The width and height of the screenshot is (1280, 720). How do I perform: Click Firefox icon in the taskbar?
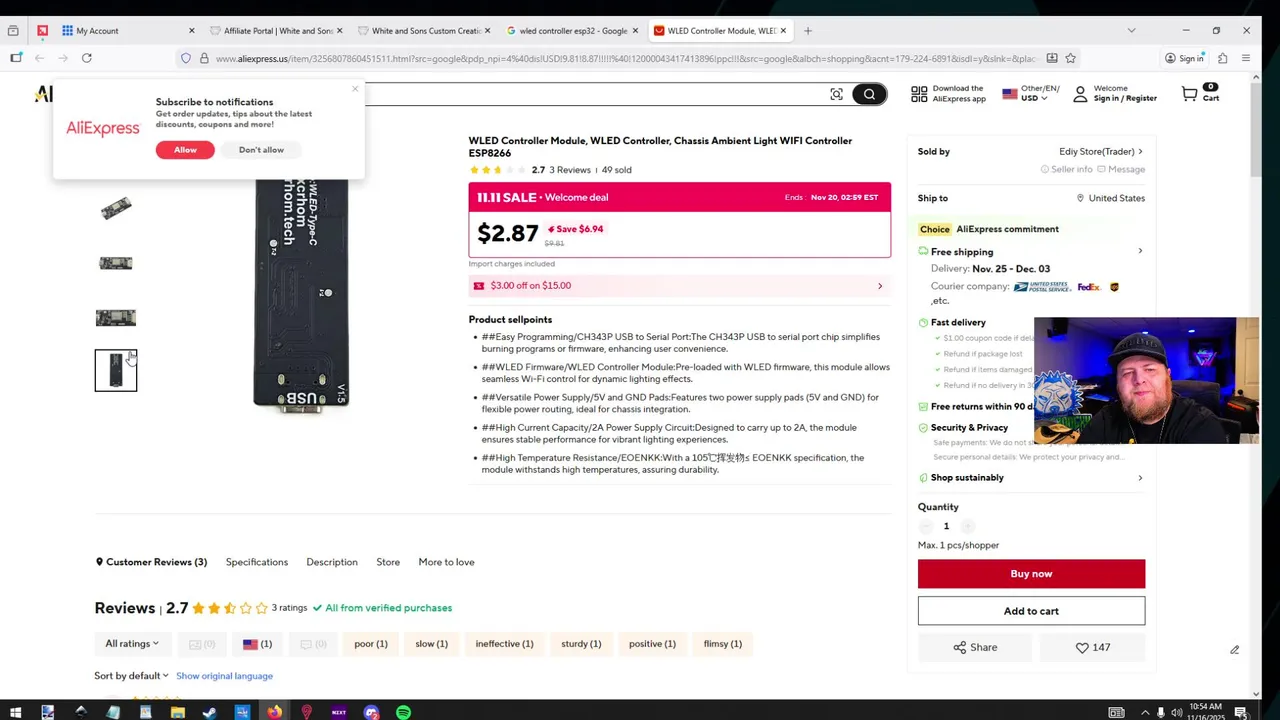click(x=274, y=712)
